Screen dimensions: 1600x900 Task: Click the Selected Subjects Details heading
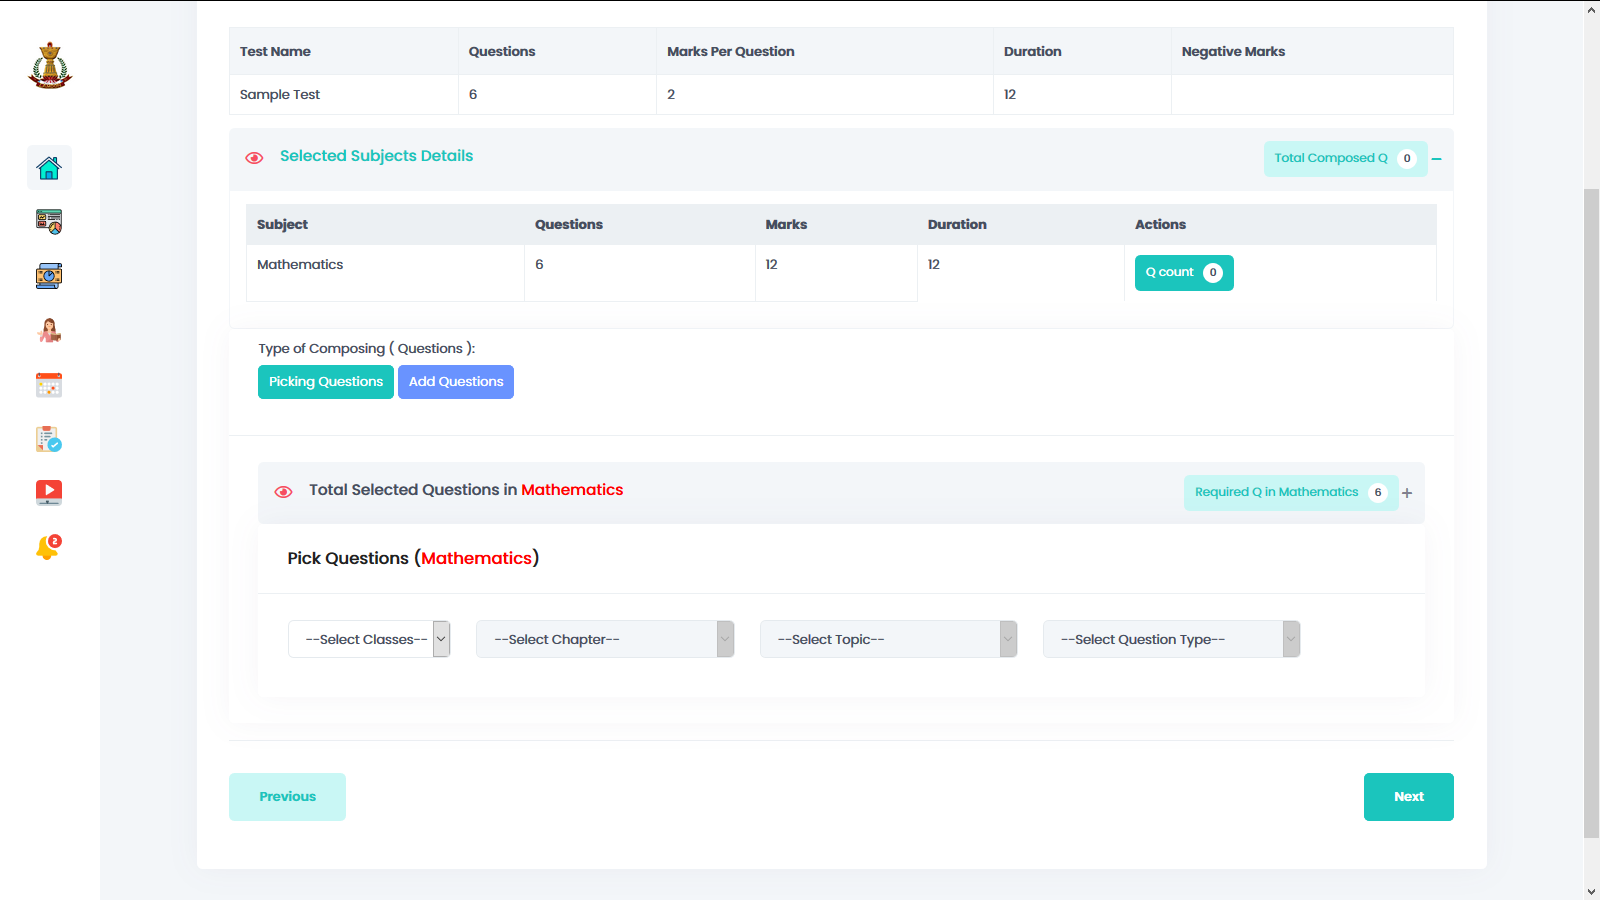(x=376, y=156)
